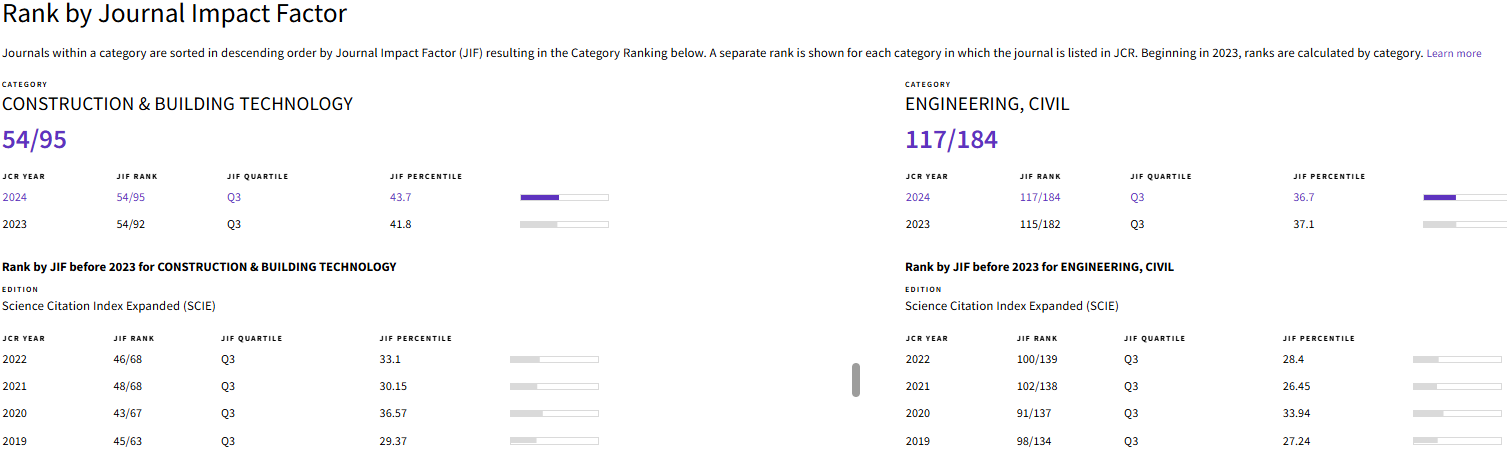Click the 2023 percentile bar for Construction
1507x451 pixels.
coord(564,224)
